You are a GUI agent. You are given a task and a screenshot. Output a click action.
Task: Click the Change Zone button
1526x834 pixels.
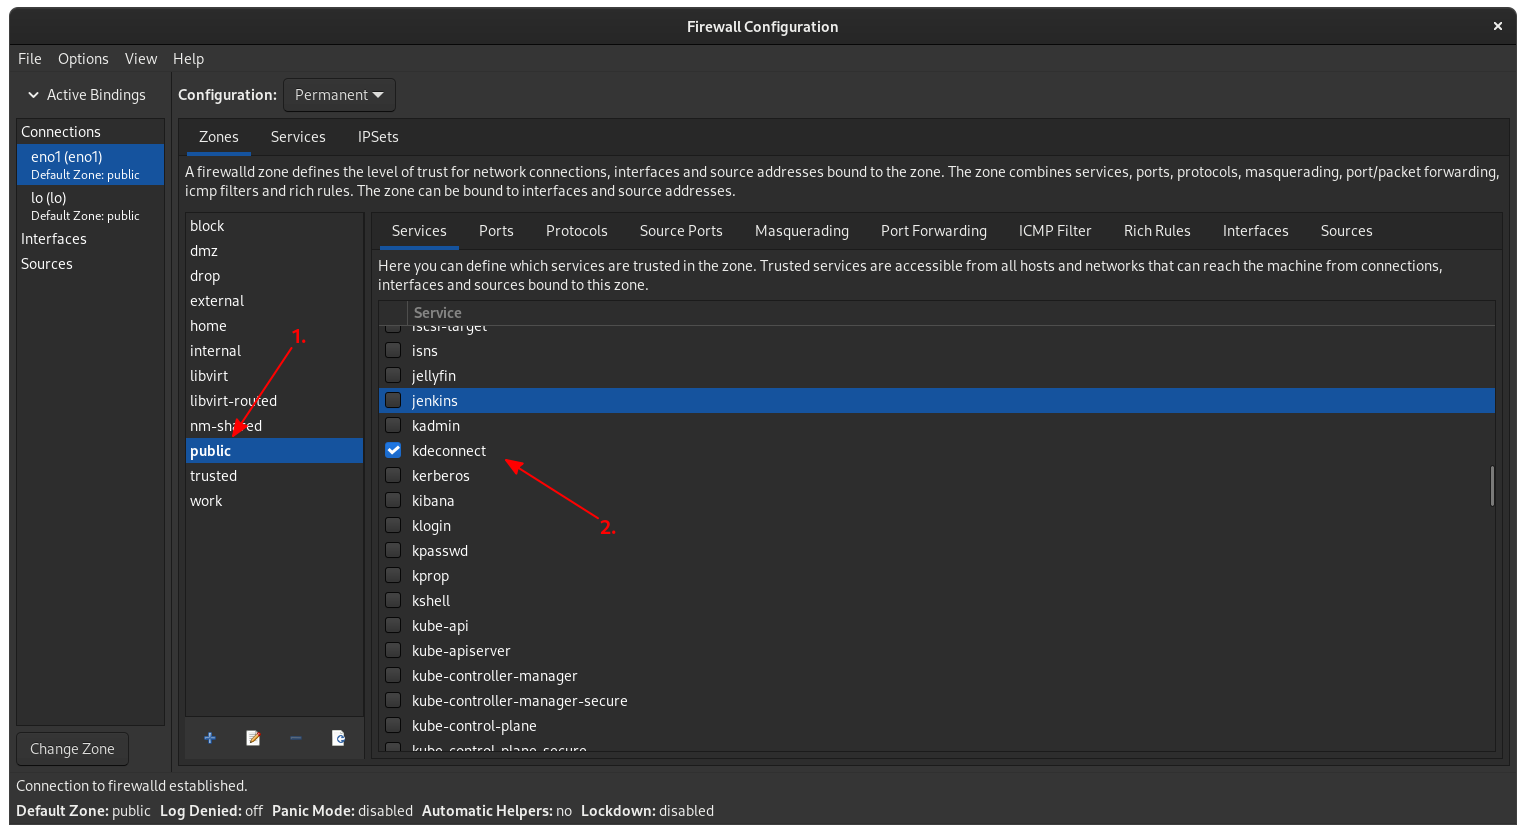[72, 748]
